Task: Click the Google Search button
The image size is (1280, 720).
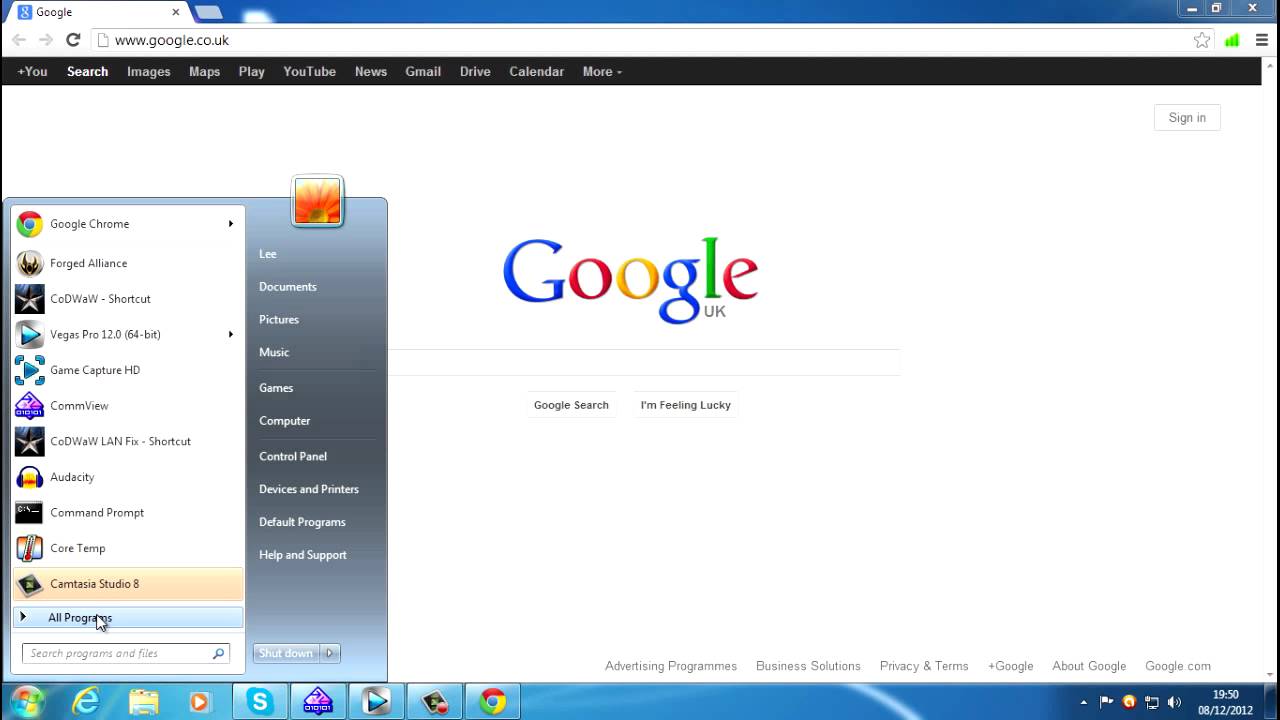Action: [x=571, y=405]
